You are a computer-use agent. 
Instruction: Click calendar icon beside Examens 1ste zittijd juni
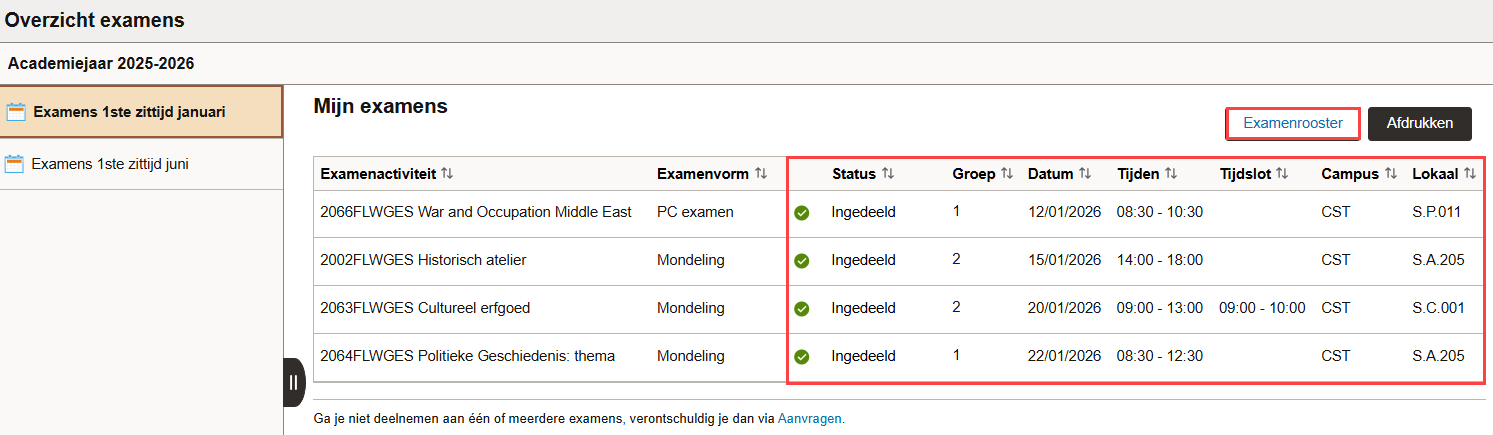coord(14,164)
